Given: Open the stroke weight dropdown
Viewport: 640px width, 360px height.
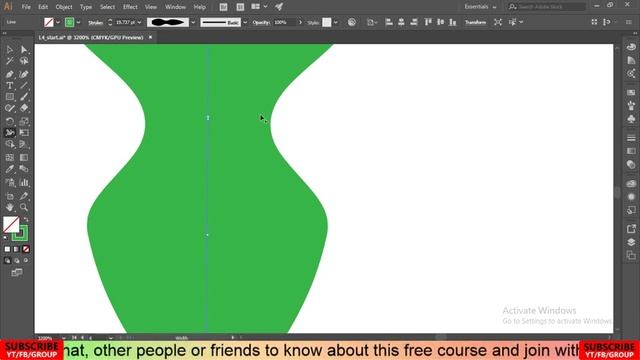Looking at the screenshot, I should pos(140,22).
